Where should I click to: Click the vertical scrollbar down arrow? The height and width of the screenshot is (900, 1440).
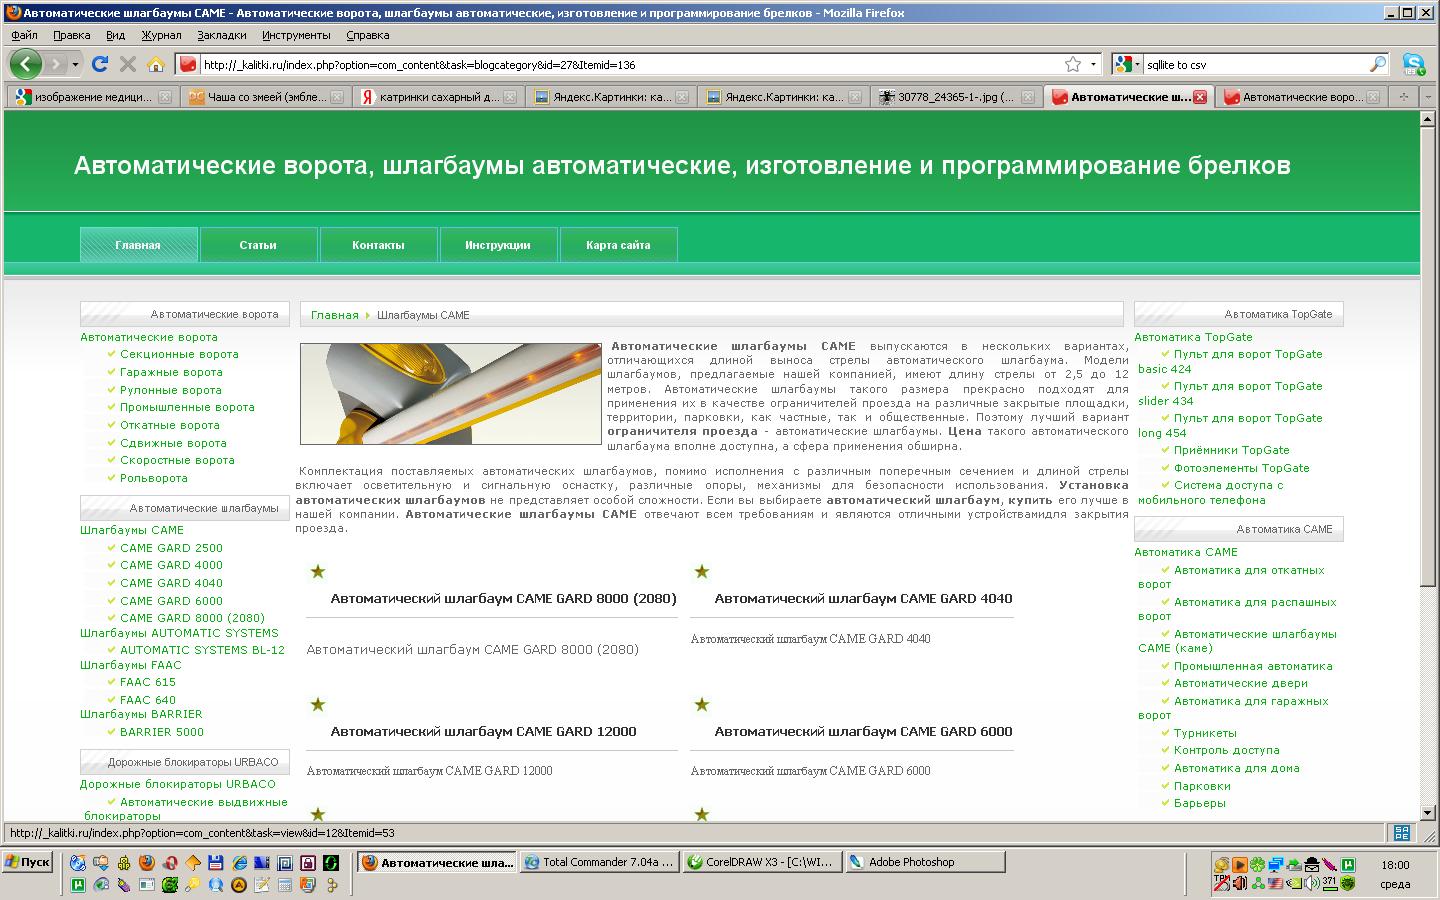(1428, 814)
